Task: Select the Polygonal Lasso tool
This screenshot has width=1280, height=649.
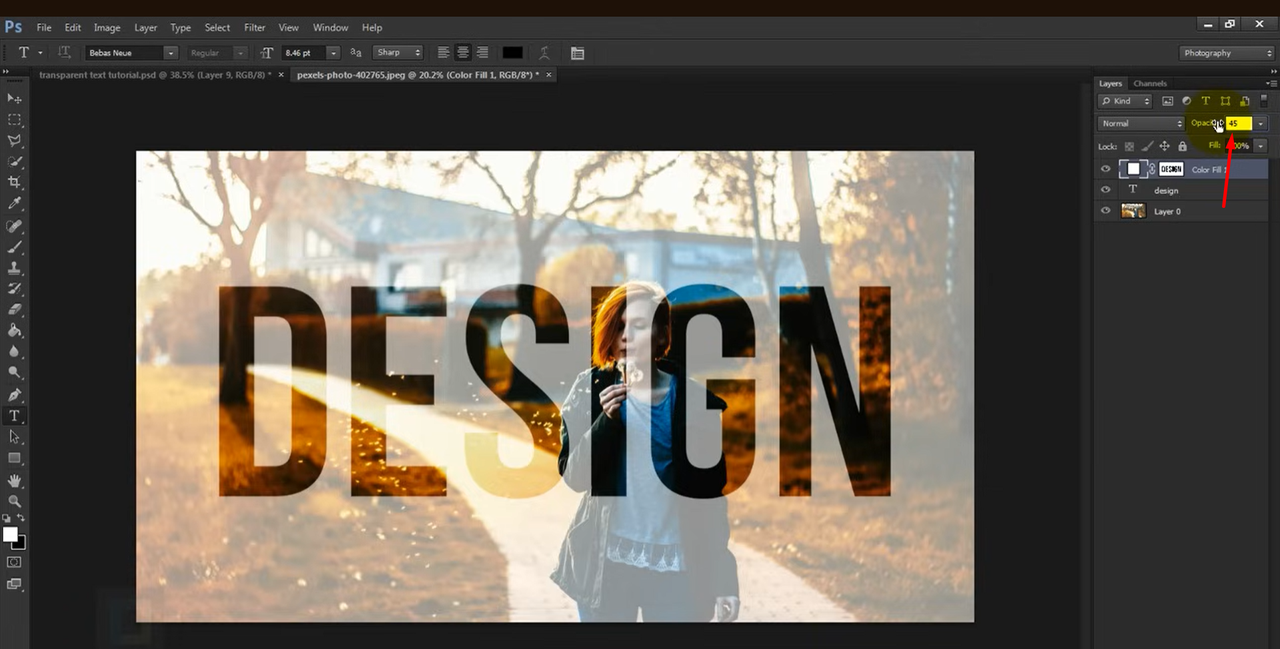Action: (14, 140)
